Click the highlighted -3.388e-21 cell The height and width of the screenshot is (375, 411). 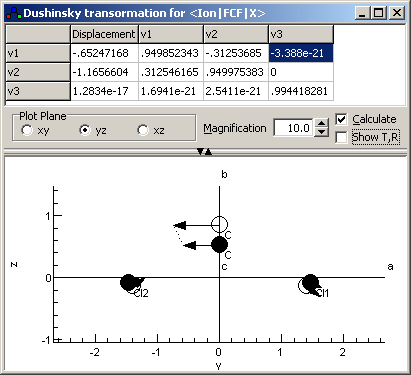click(x=301, y=53)
